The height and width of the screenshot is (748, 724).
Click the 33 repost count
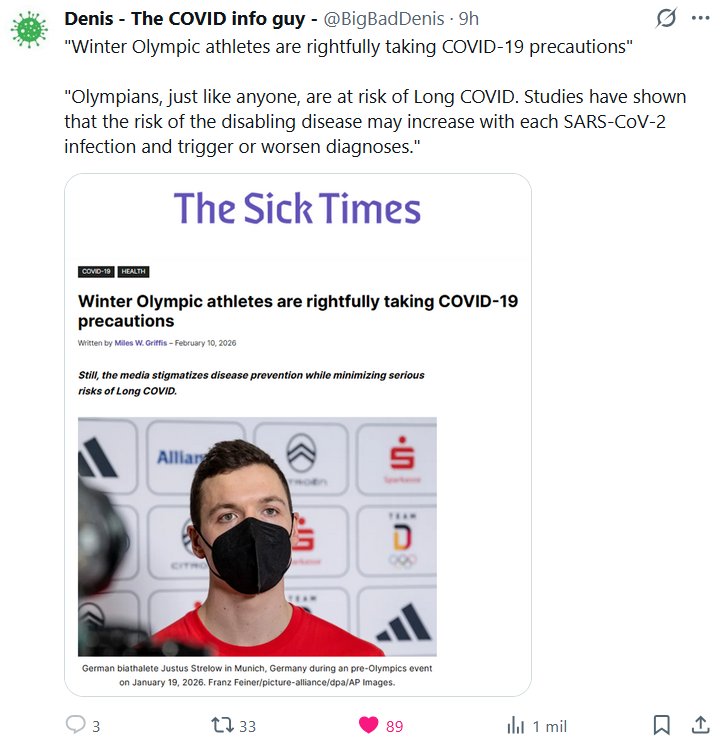tap(248, 727)
